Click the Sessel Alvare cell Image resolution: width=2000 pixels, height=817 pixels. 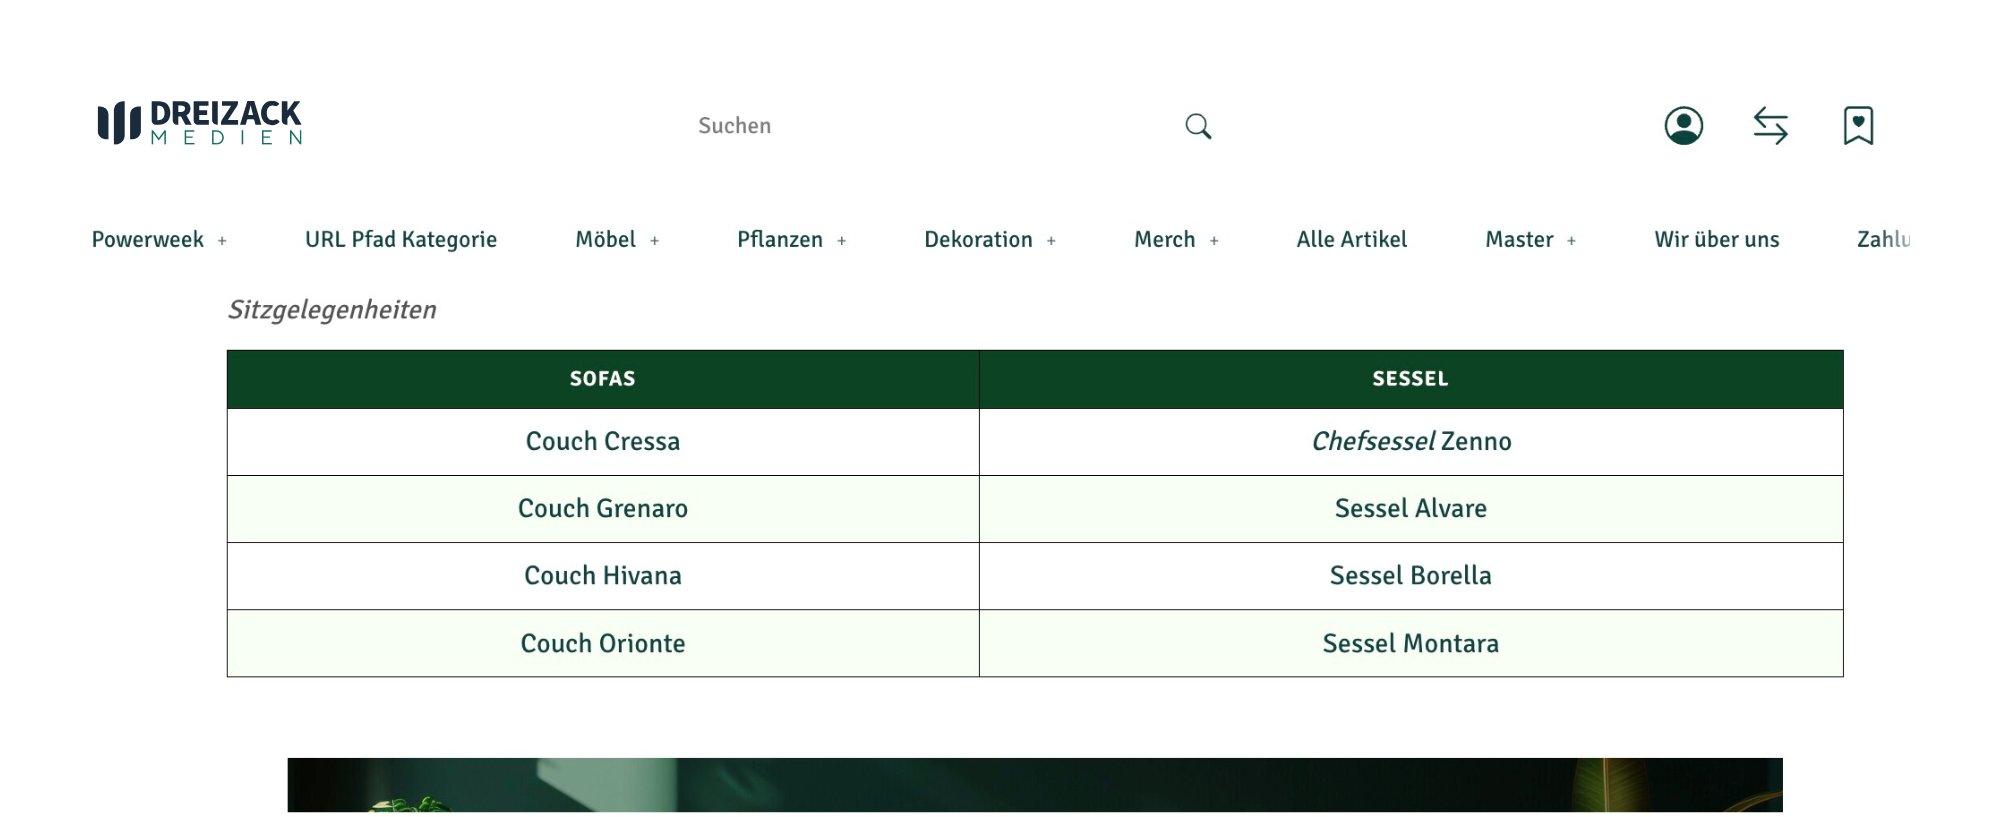(x=1411, y=509)
